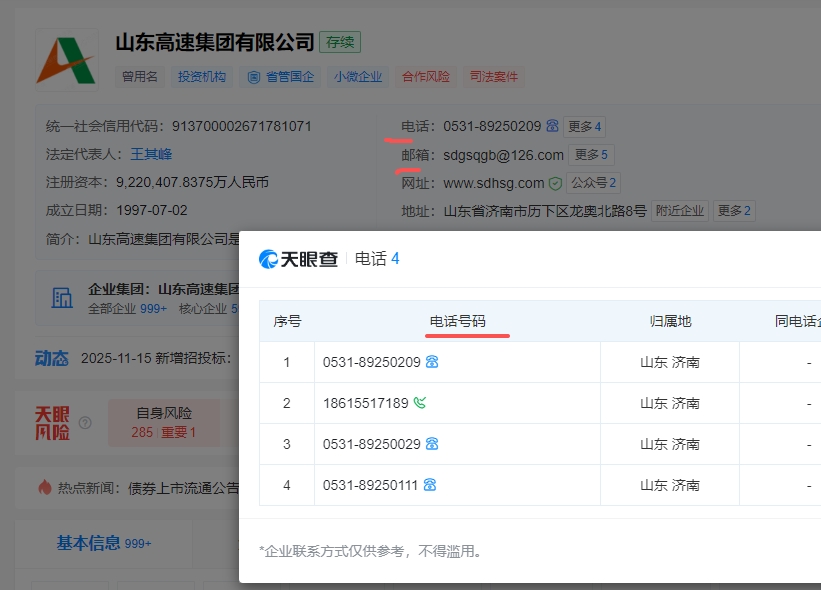Click the company name 山东高速集团有限公司 heading
The width and height of the screenshot is (821, 590).
[x=215, y=42]
